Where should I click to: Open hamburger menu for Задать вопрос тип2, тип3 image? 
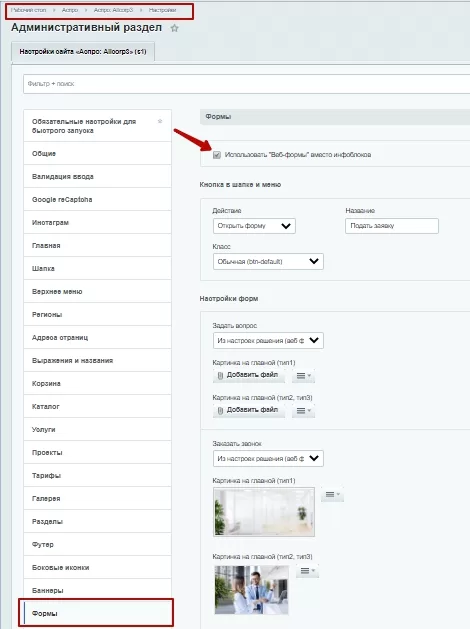pyautogui.click(x=303, y=411)
